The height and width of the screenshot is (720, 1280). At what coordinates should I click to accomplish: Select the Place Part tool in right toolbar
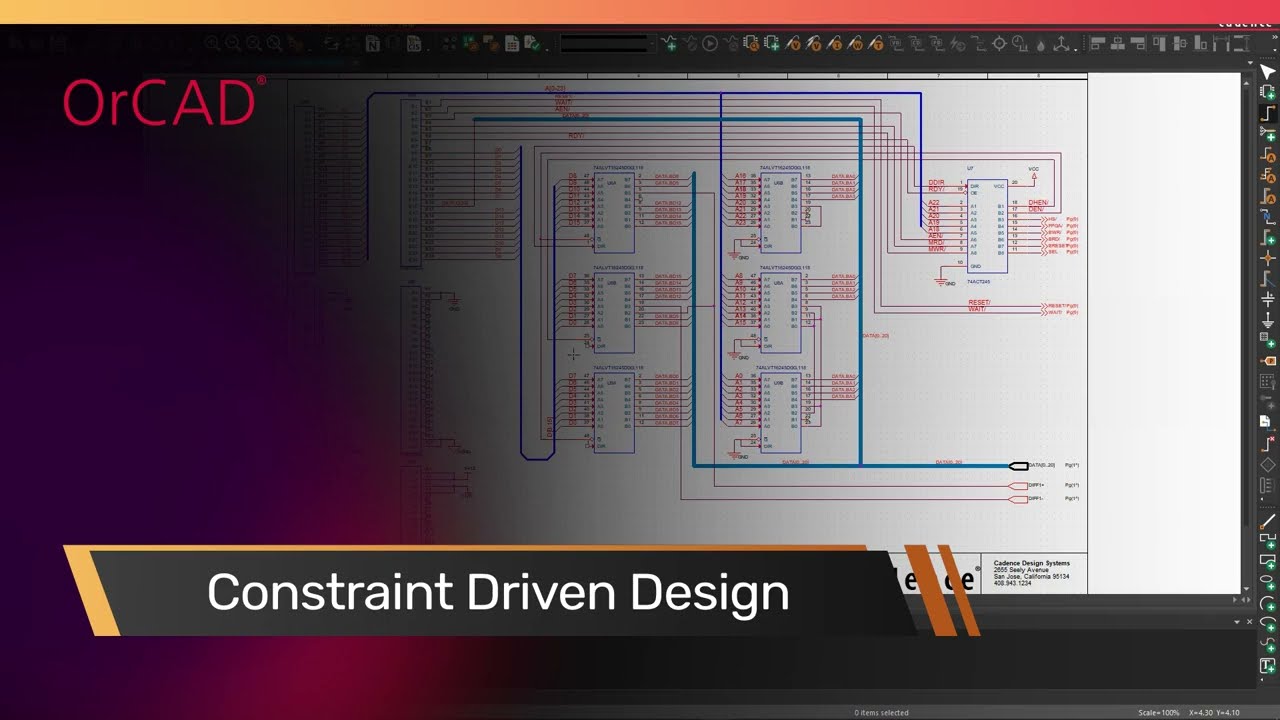click(1268, 92)
